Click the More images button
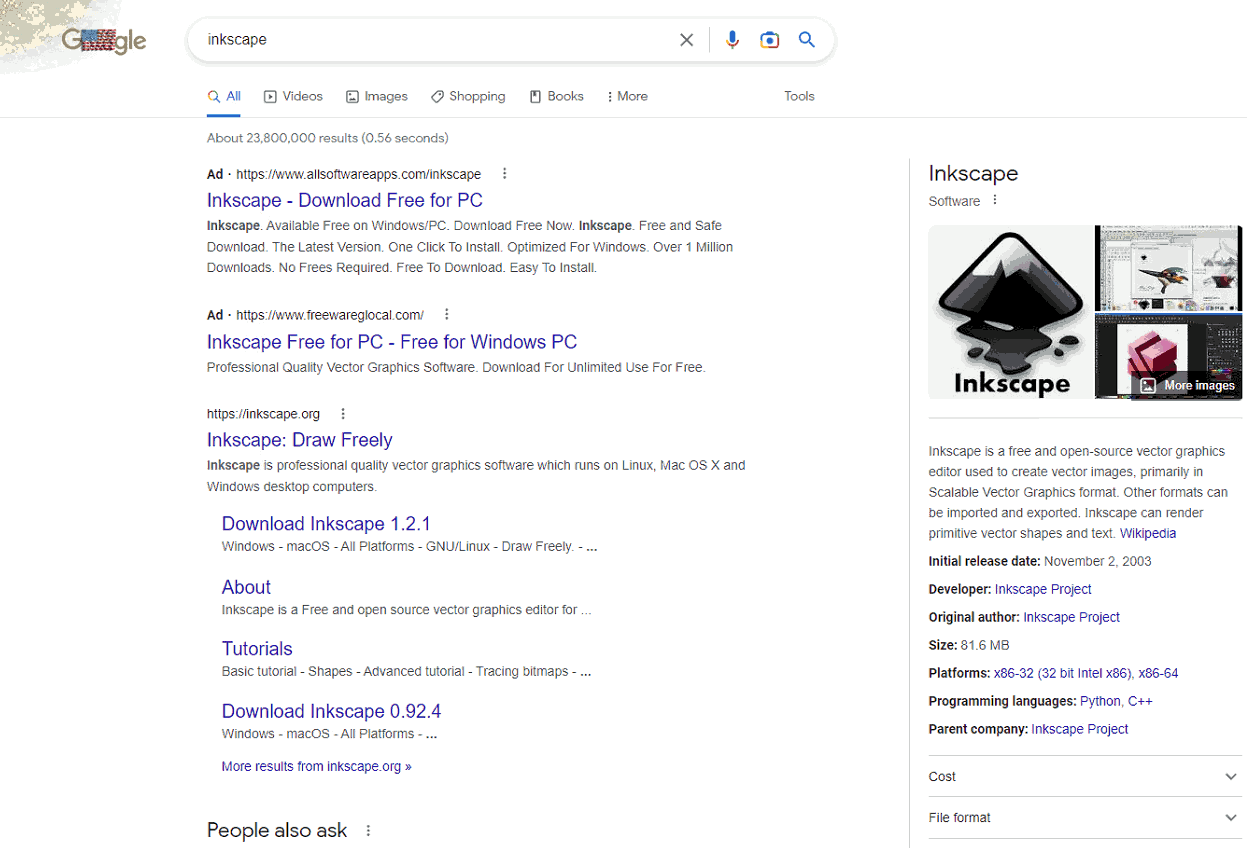The image size is (1247, 848). [1188, 385]
